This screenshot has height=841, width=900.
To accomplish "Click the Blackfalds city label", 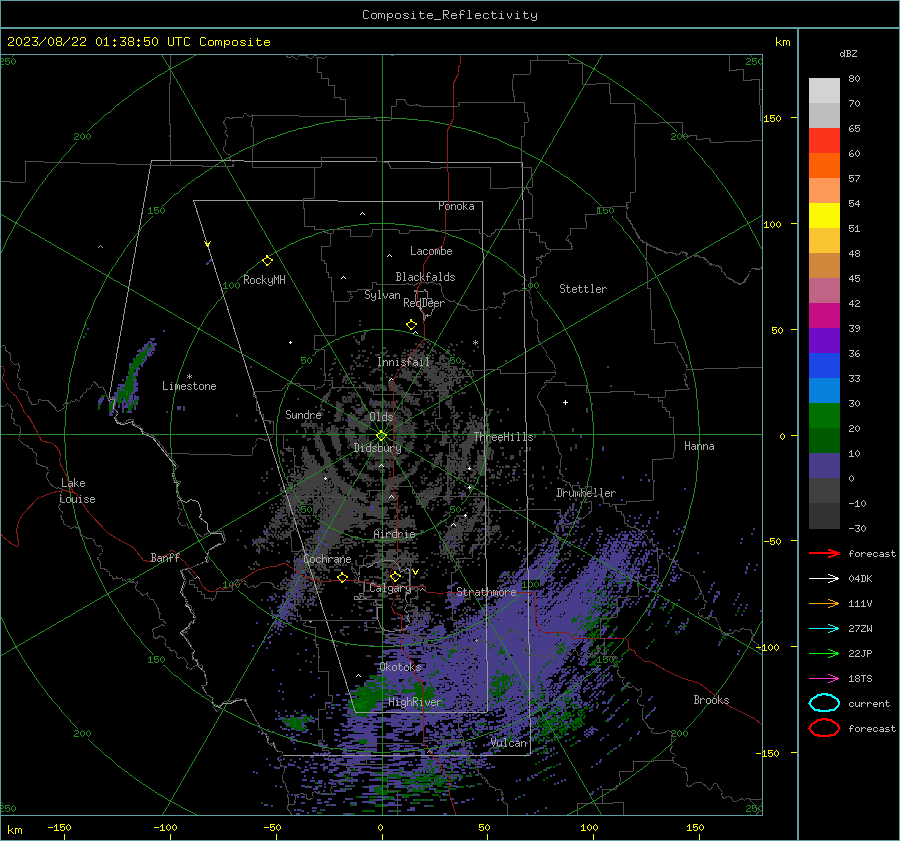I will click(425, 277).
